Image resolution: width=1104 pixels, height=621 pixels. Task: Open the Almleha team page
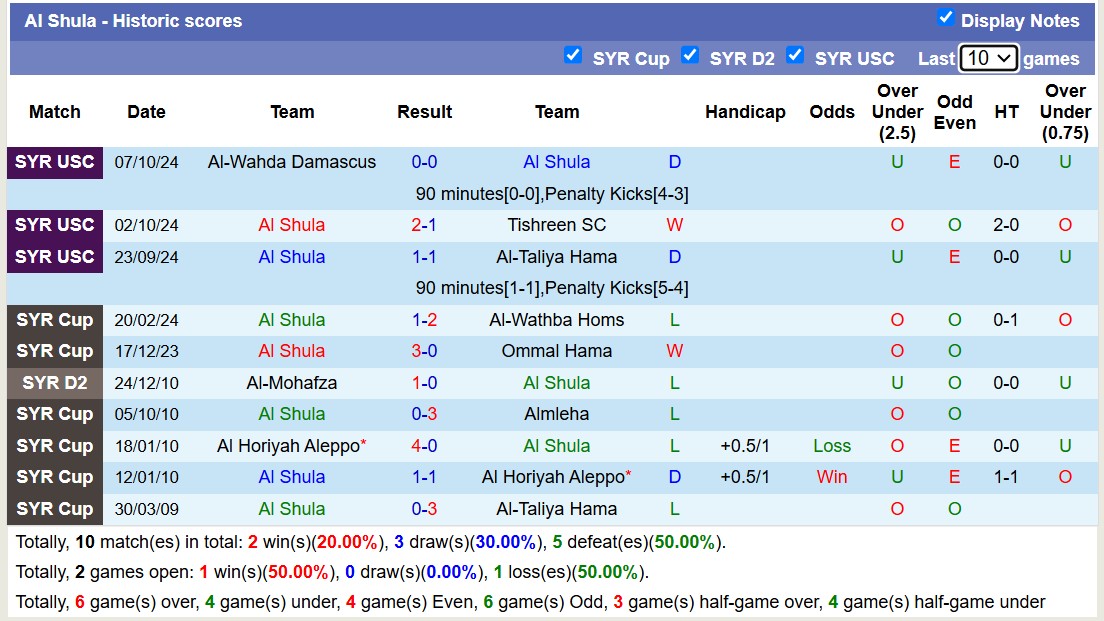pos(557,414)
